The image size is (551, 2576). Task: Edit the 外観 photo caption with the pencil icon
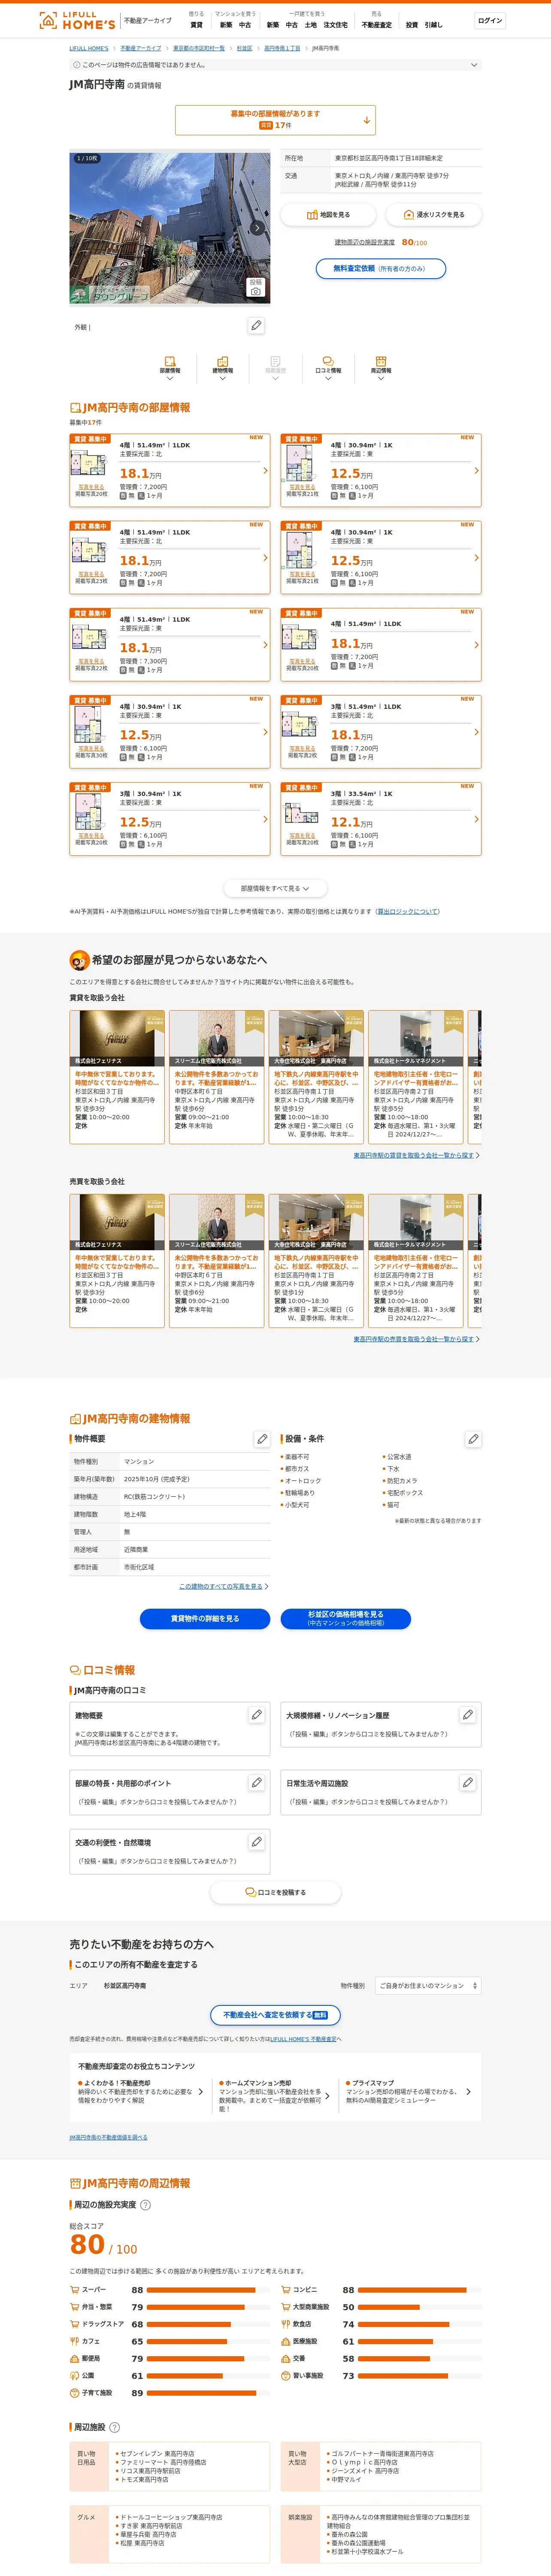[x=256, y=326]
